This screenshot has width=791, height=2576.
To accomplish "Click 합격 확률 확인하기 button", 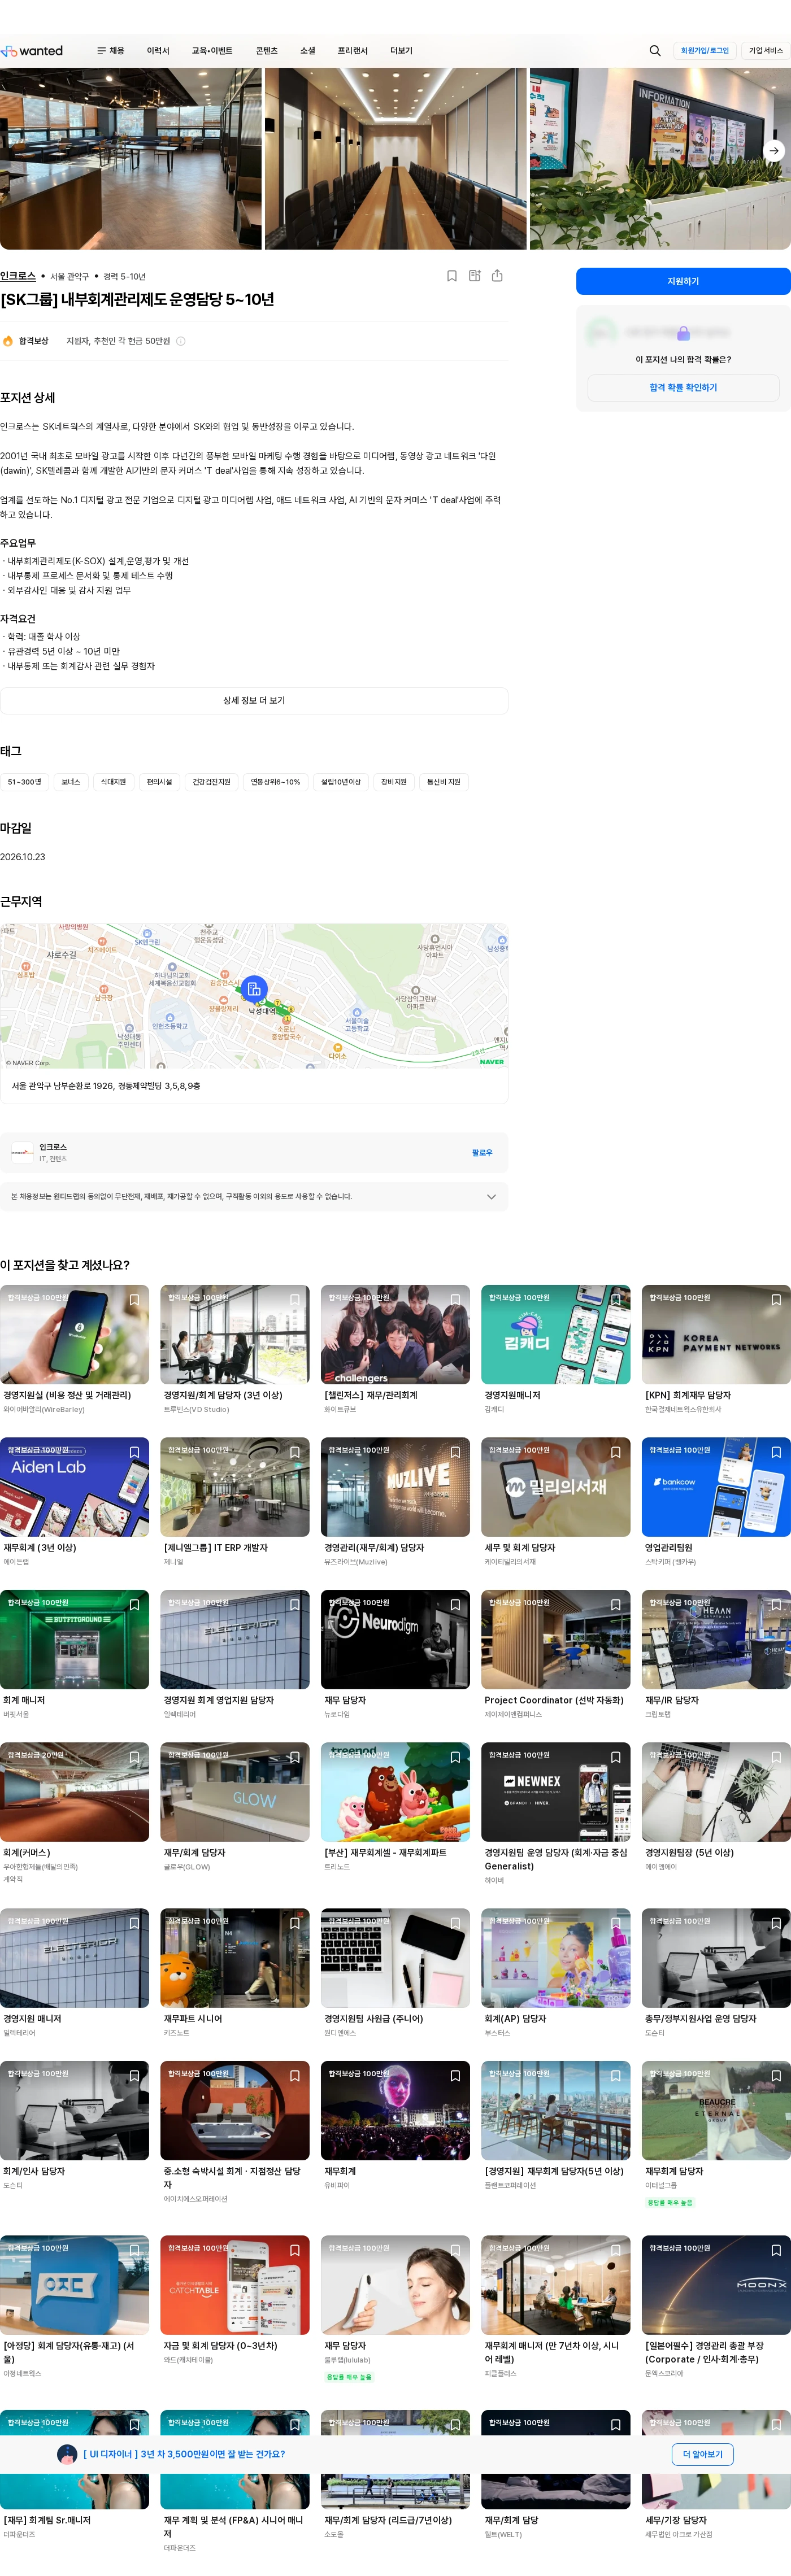I will pyautogui.click(x=683, y=388).
